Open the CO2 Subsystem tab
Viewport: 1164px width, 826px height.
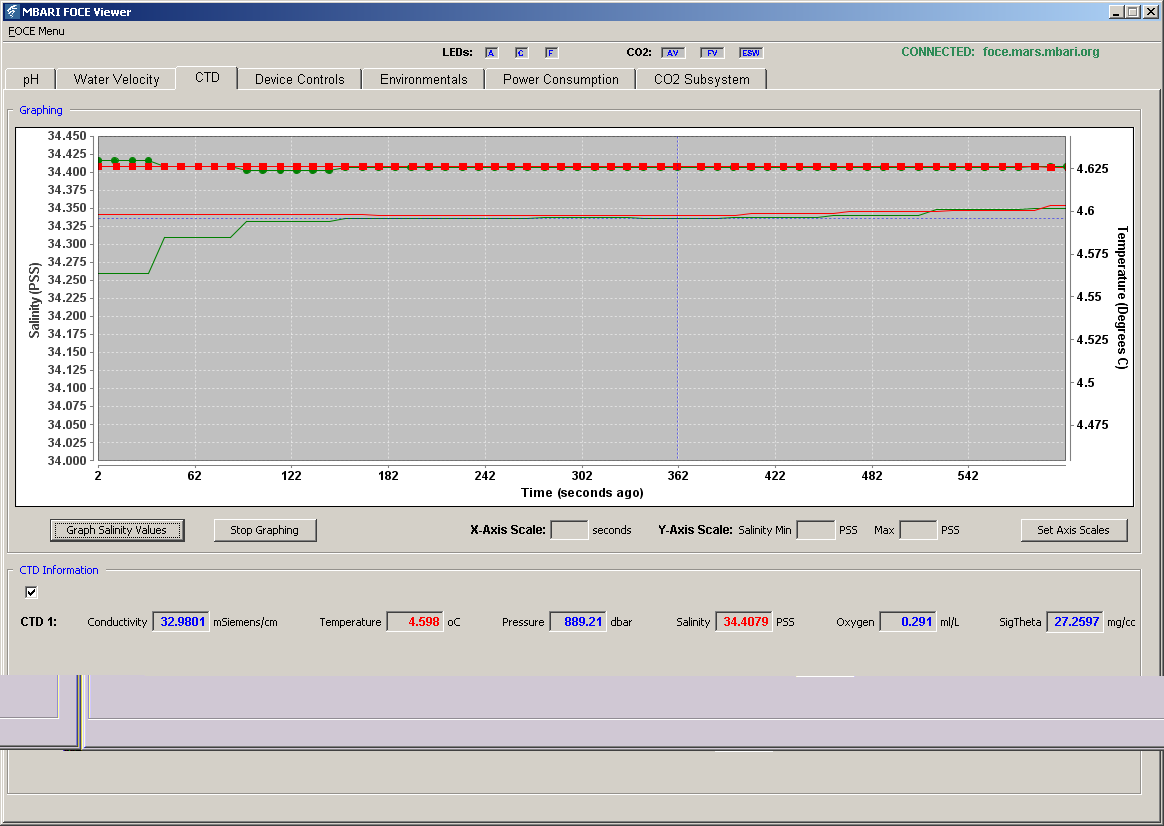tap(702, 79)
